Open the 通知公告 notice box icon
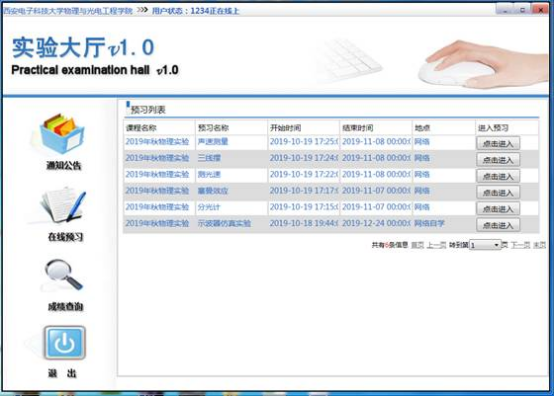The image size is (554, 397). [62, 135]
